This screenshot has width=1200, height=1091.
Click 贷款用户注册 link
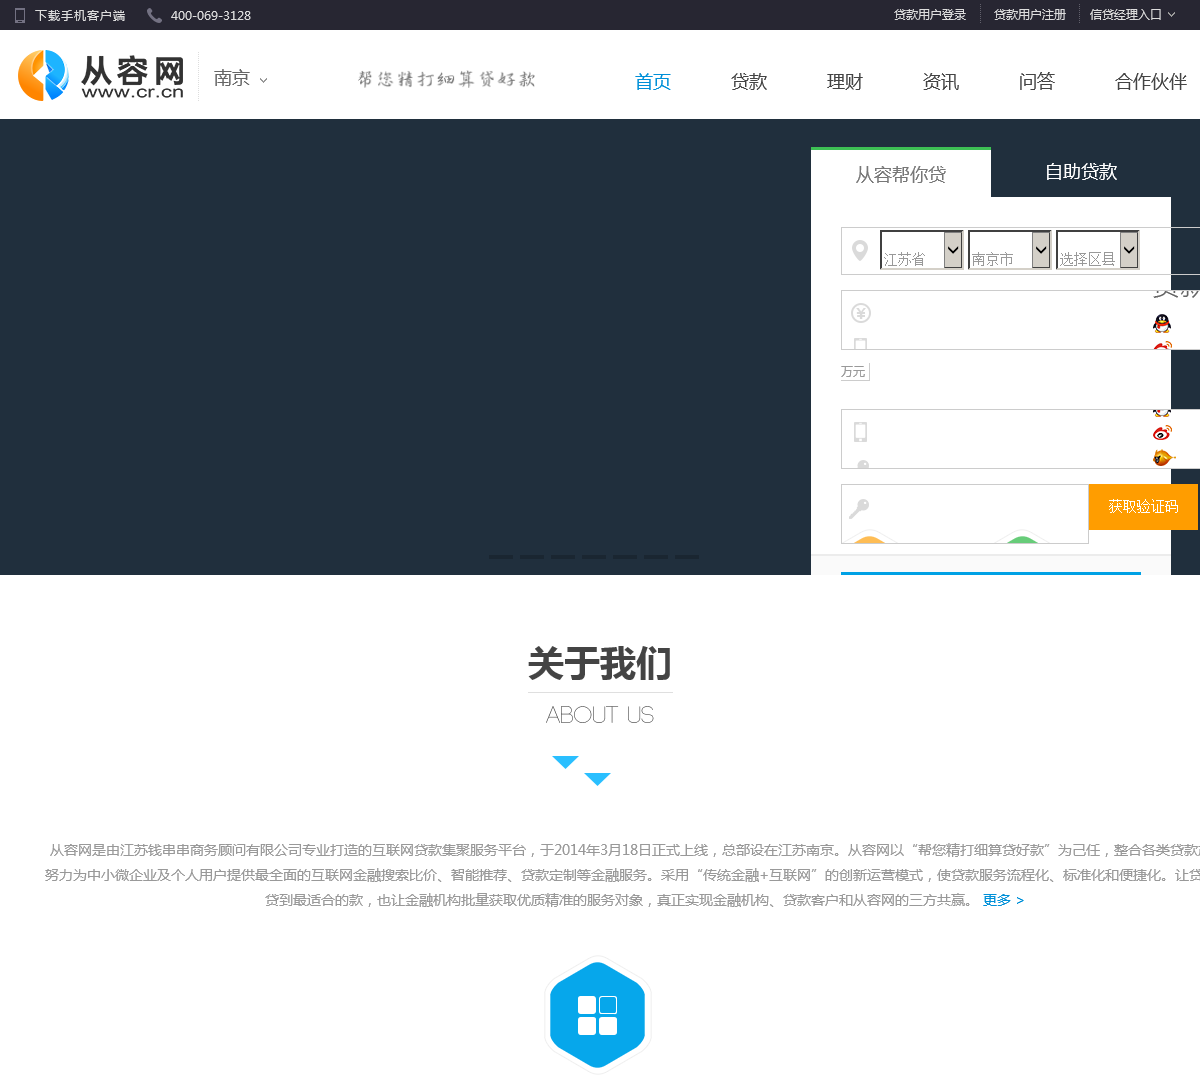pyautogui.click(x=1030, y=15)
